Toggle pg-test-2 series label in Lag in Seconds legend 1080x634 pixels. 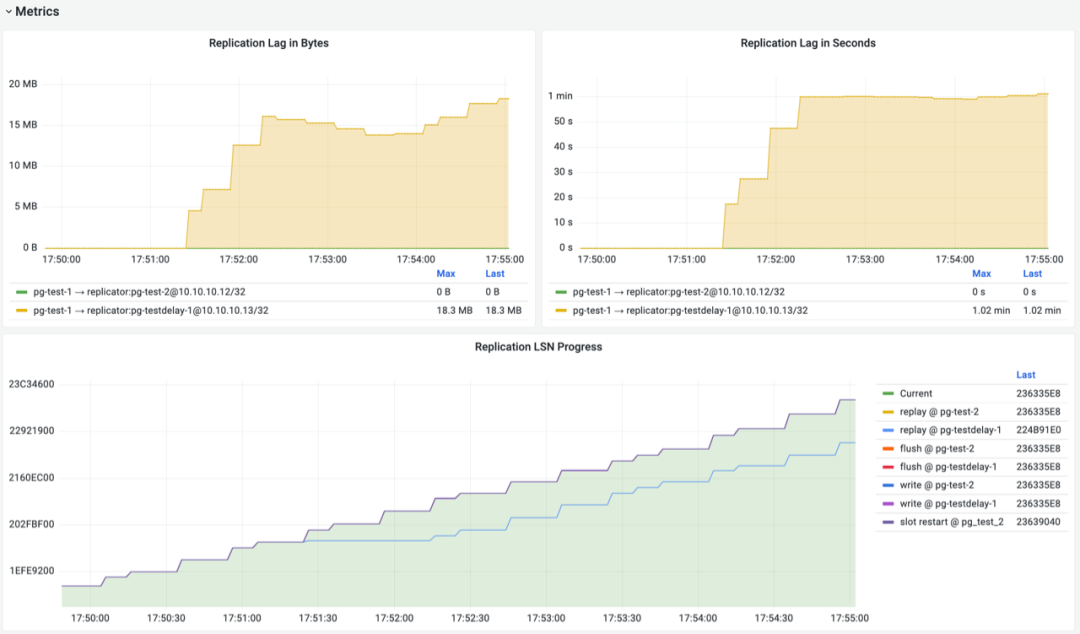(x=678, y=292)
